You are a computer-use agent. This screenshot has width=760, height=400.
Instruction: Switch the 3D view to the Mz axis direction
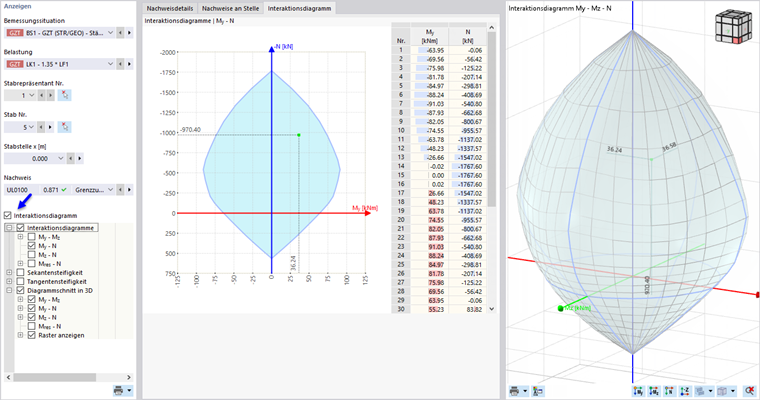point(654,391)
